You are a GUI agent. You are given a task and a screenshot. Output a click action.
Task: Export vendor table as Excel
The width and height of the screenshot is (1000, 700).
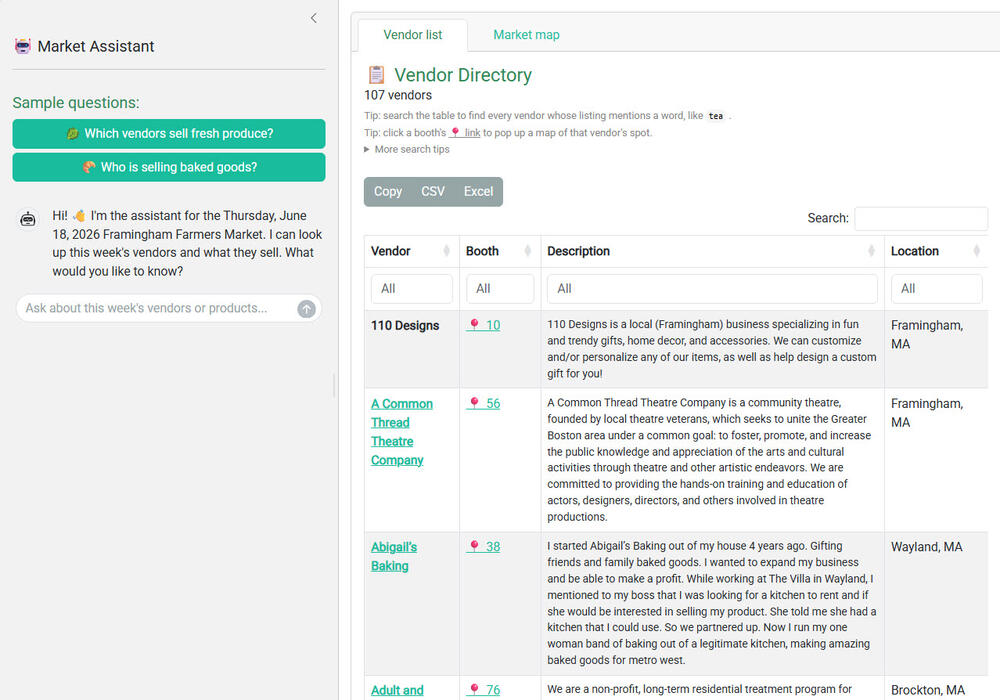pyautogui.click(x=478, y=192)
